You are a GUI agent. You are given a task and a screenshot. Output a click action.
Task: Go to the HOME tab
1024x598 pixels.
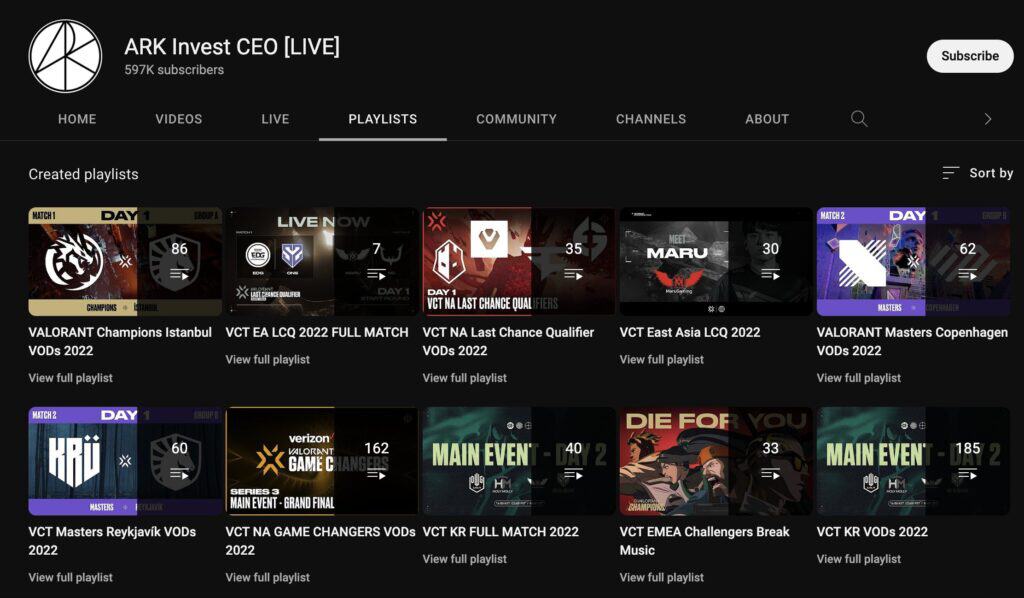[x=77, y=119]
